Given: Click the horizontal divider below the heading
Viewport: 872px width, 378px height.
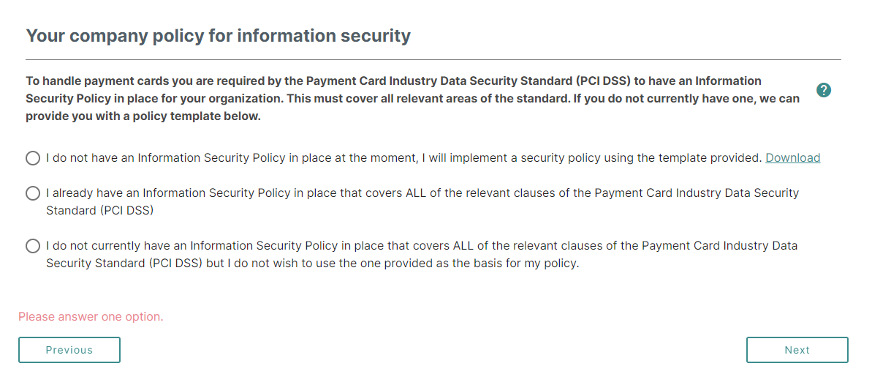Looking at the screenshot, I should pos(433,59).
